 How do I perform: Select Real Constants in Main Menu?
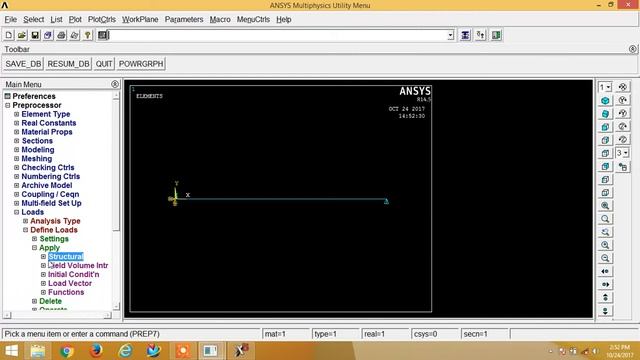pyautogui.click(x=49, y=123)
